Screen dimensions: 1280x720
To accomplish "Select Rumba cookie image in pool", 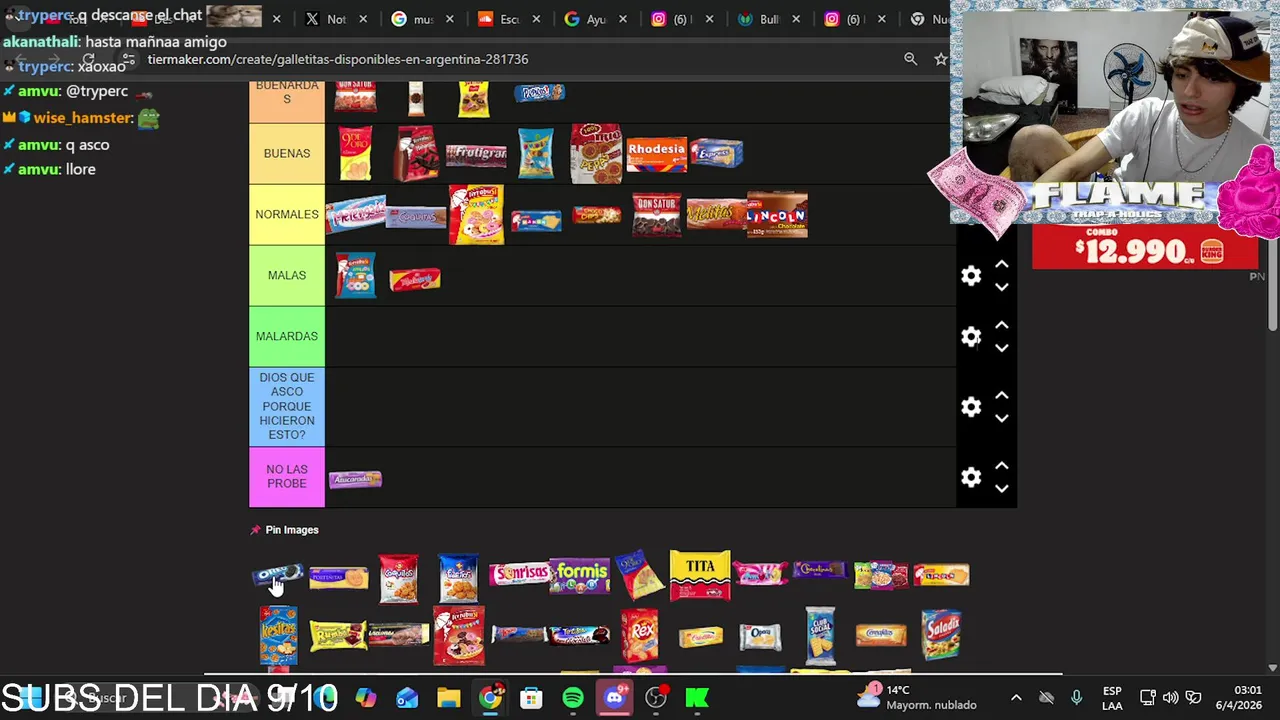I will click(338, 635).
